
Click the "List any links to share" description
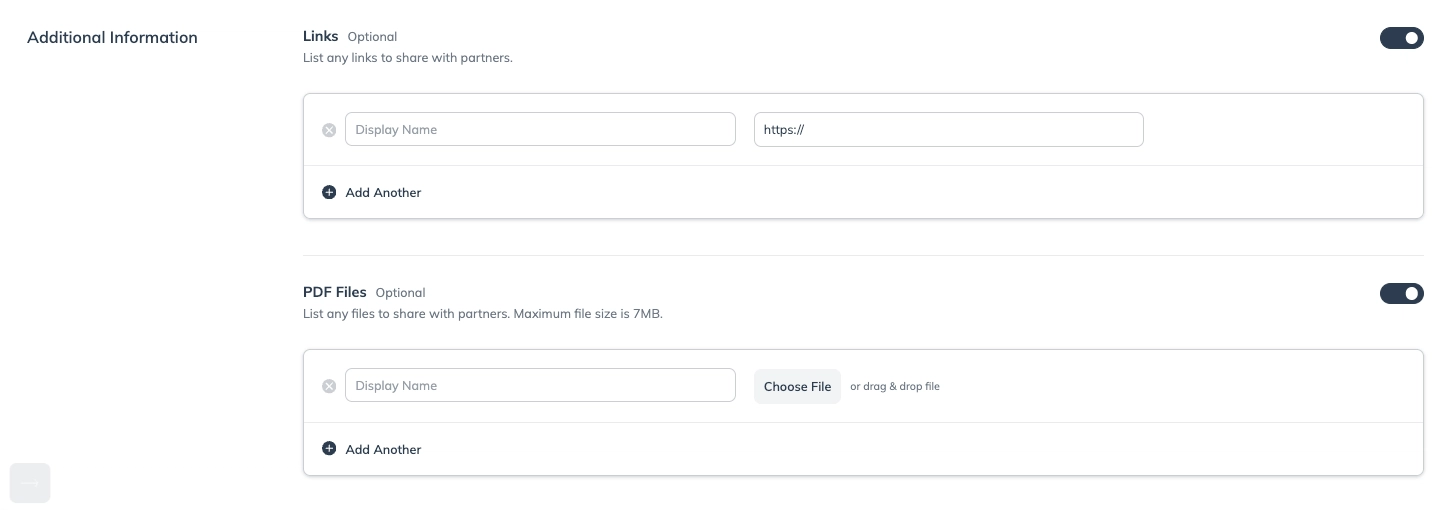(x=408, y=58)
